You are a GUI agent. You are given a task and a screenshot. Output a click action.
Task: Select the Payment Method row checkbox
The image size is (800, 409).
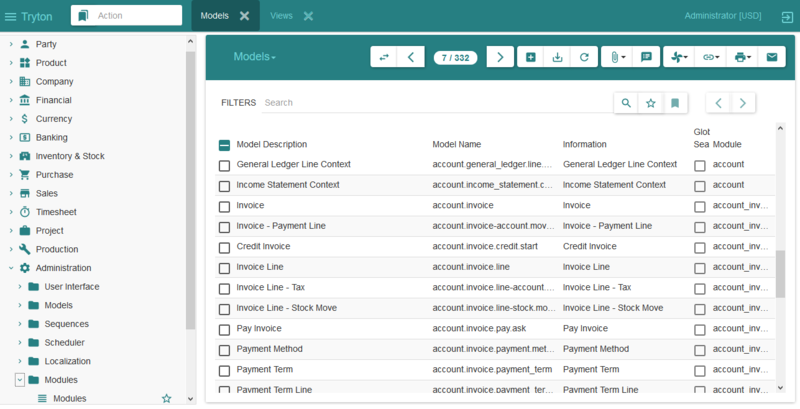[224, 350]
